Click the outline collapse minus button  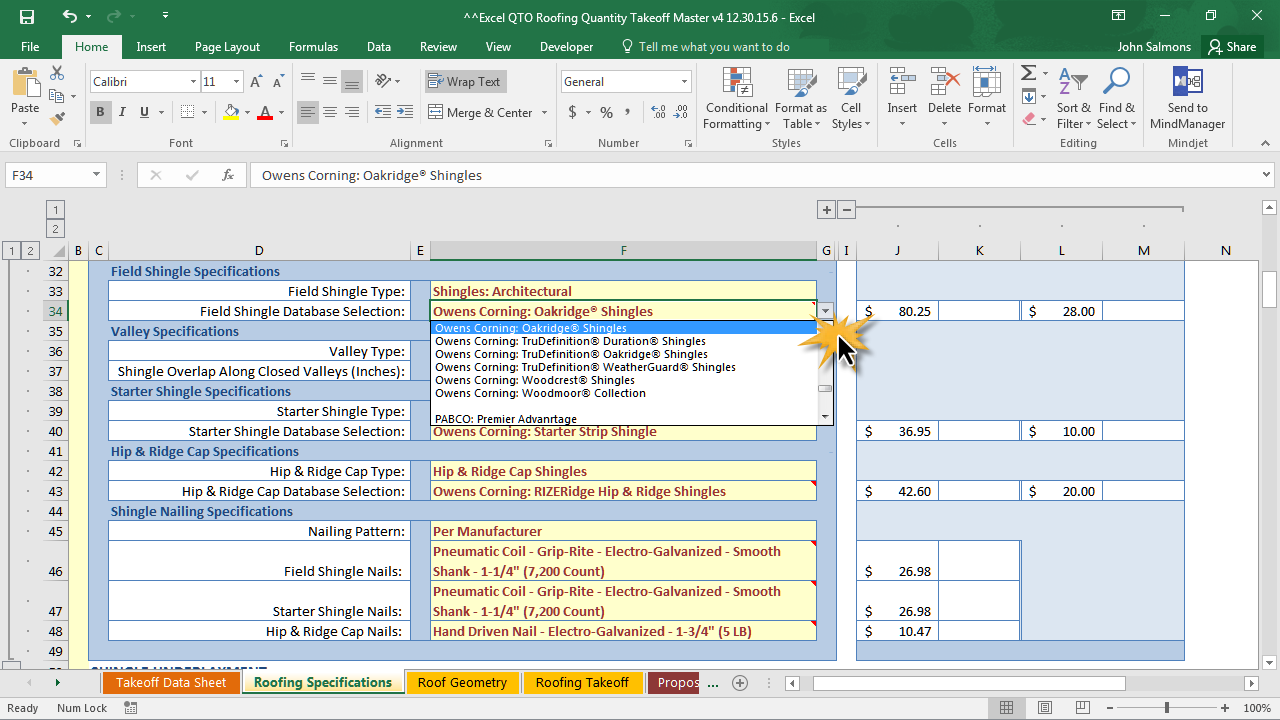847,209
